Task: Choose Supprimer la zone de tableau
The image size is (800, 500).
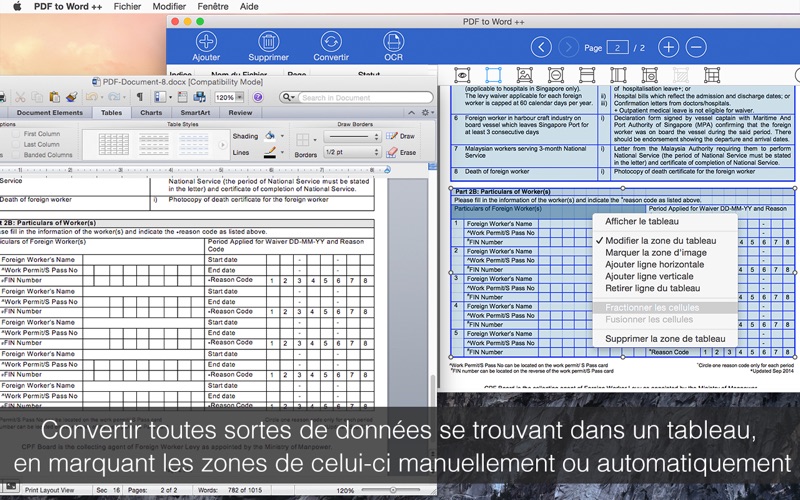Action: (665, 339)
